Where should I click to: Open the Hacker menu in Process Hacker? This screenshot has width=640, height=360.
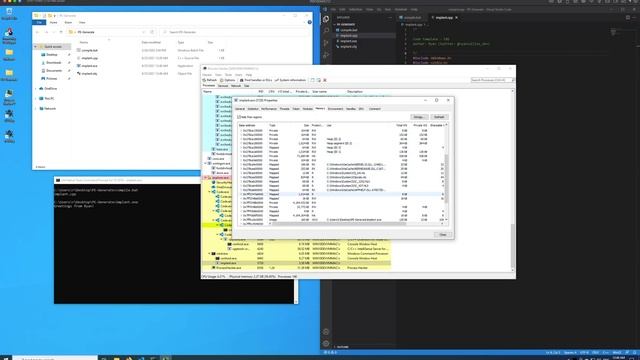click(x=207, y=75)
